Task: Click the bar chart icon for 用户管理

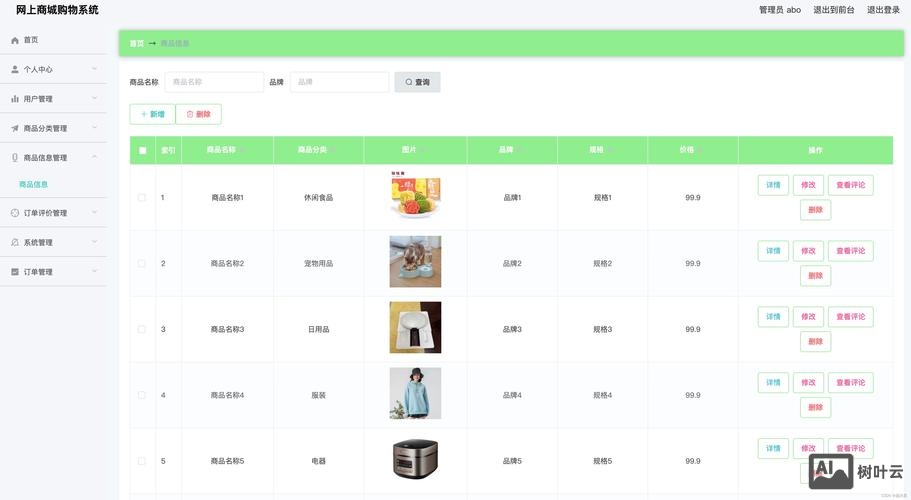Action: (15, 99)
